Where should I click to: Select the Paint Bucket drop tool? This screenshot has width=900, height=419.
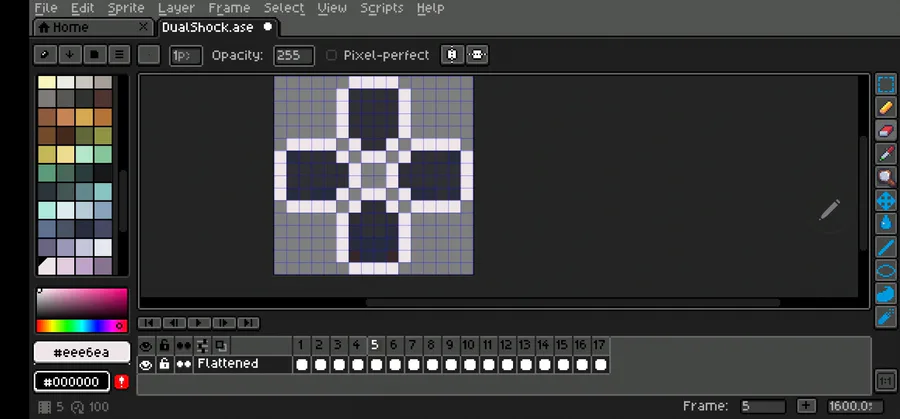[886, 224]
